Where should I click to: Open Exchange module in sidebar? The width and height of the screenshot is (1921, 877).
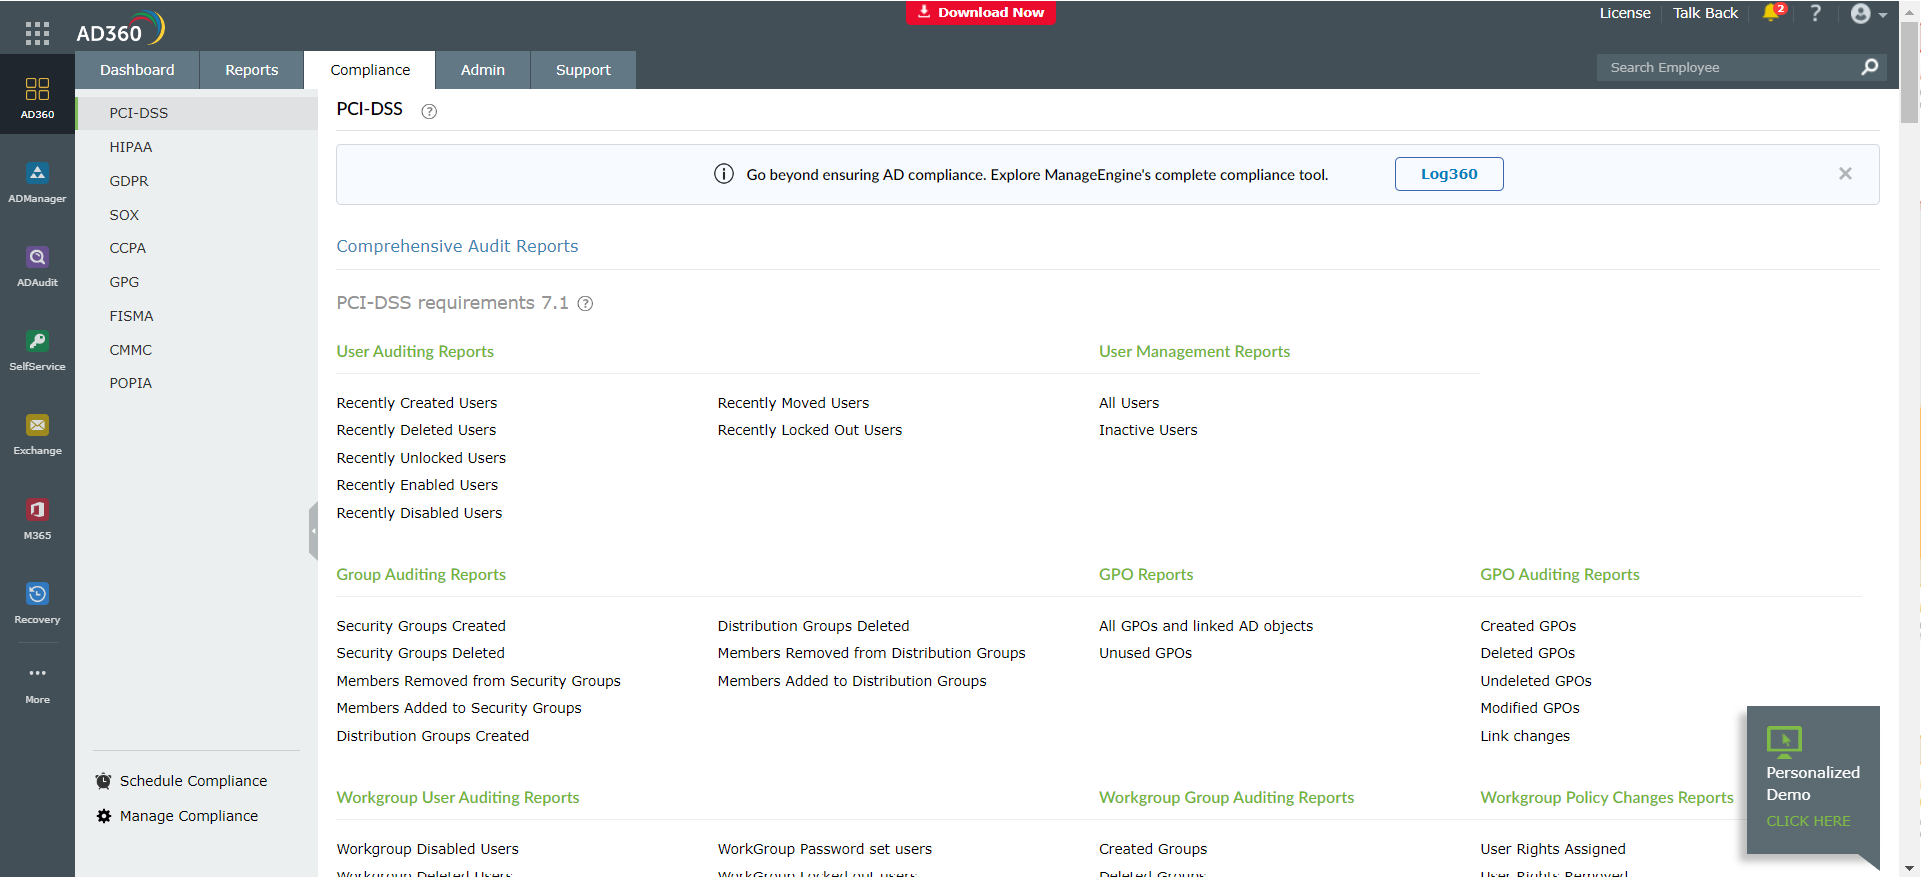37,434
